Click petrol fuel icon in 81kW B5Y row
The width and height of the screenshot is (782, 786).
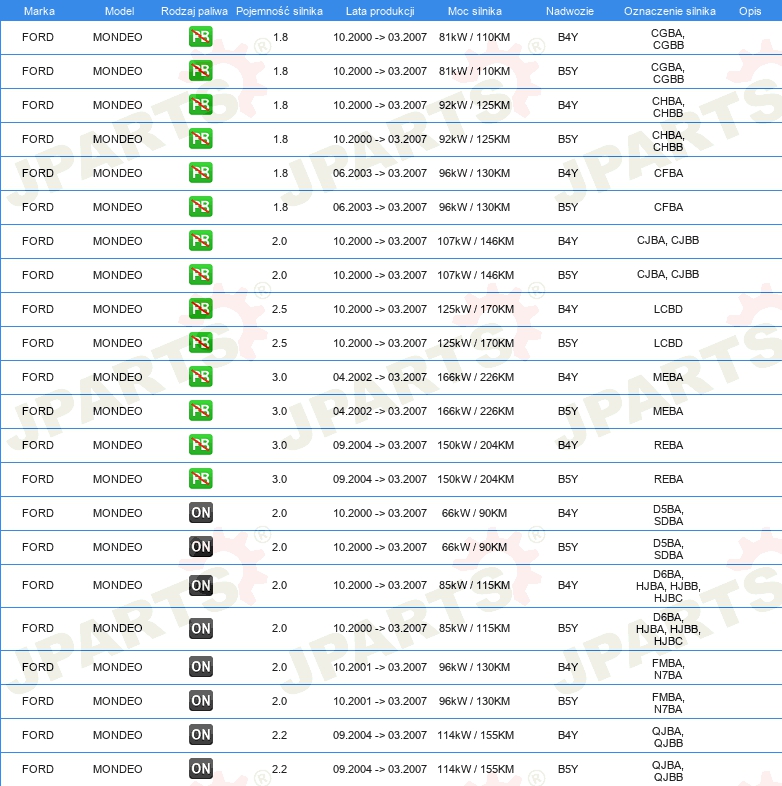201,71
